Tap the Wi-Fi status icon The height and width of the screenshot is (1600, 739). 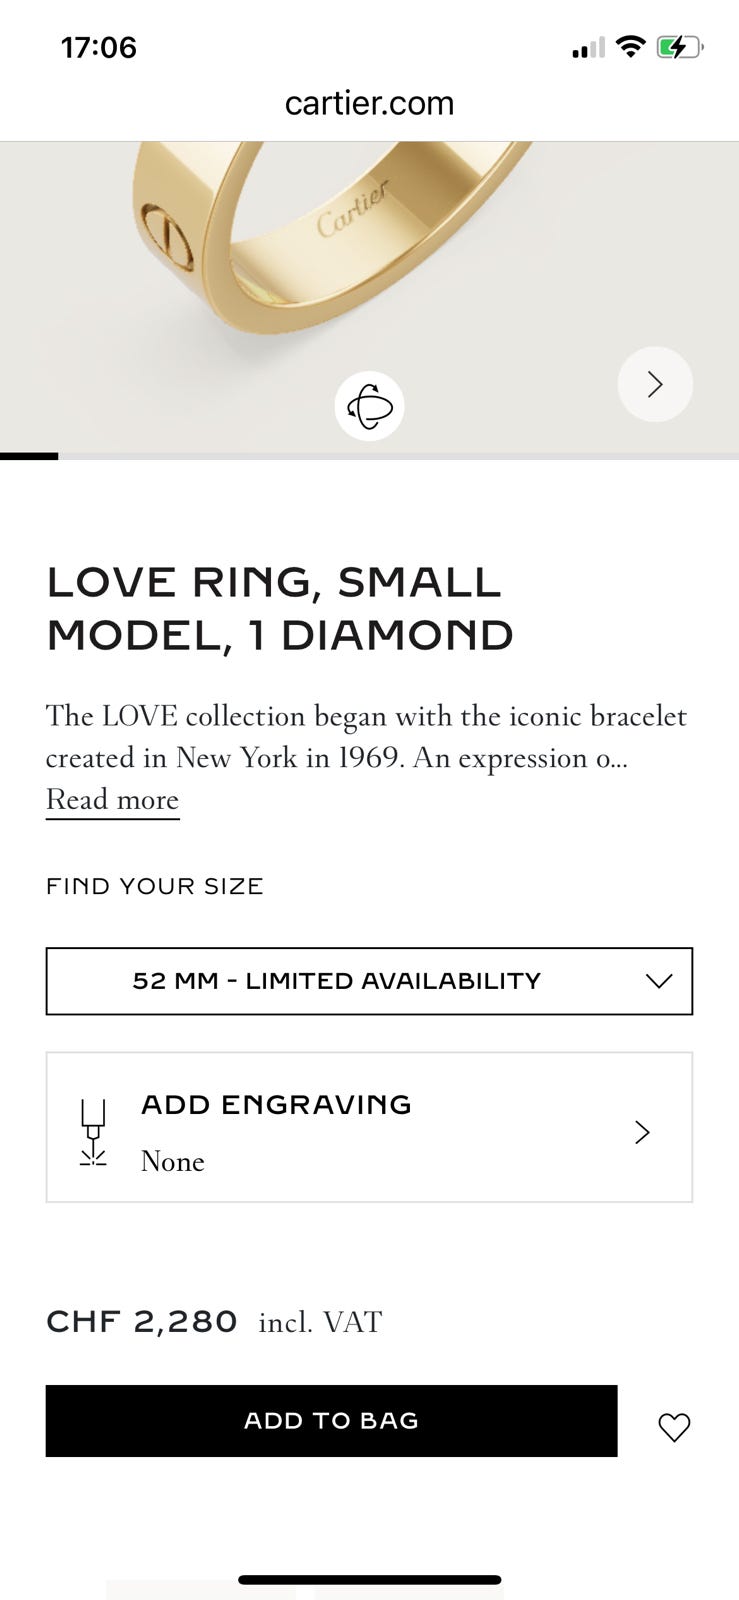pos(630,47)
